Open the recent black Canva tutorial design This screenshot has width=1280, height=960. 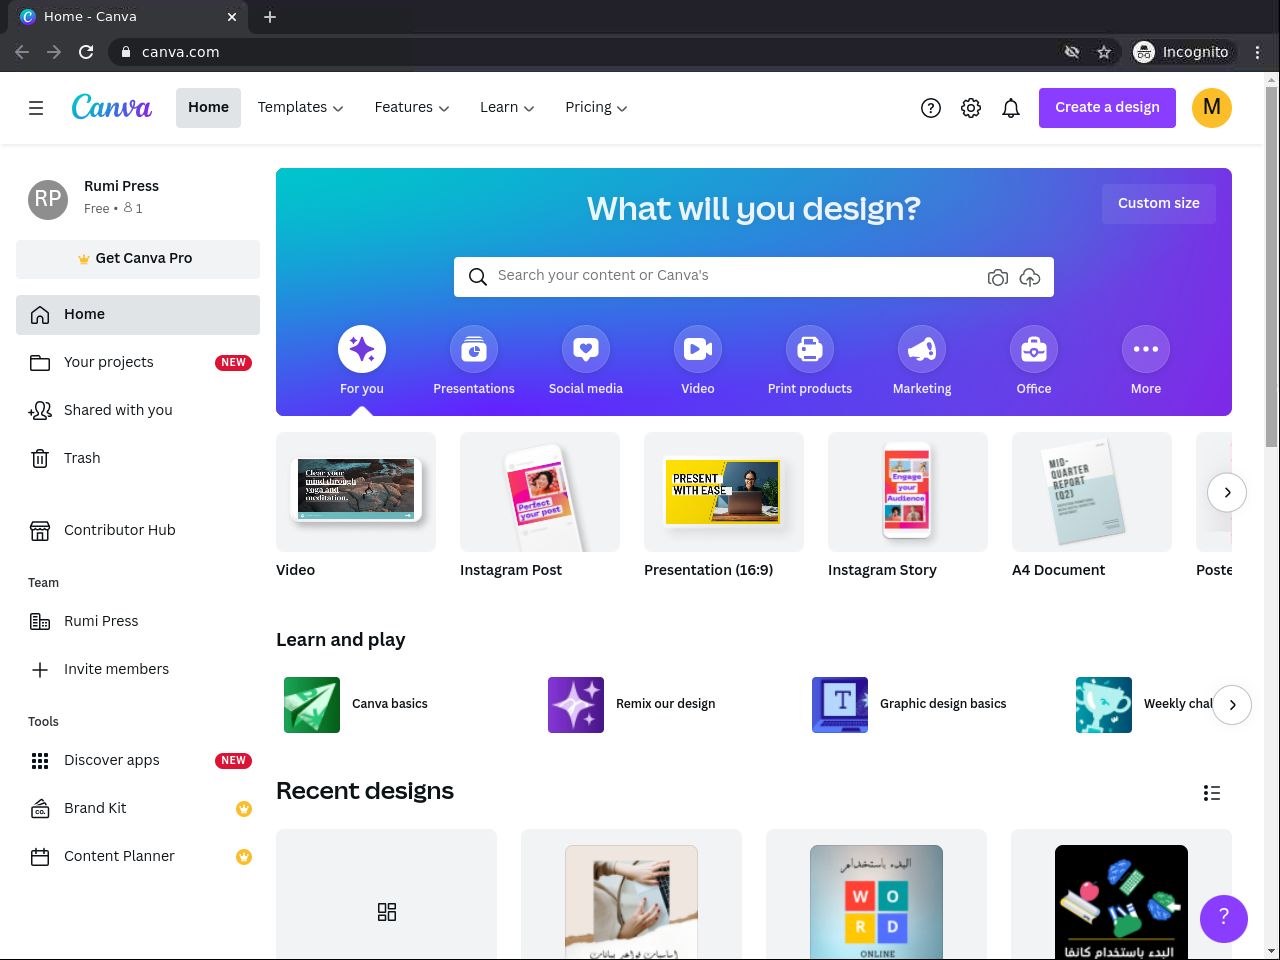tap(1121, 895)
